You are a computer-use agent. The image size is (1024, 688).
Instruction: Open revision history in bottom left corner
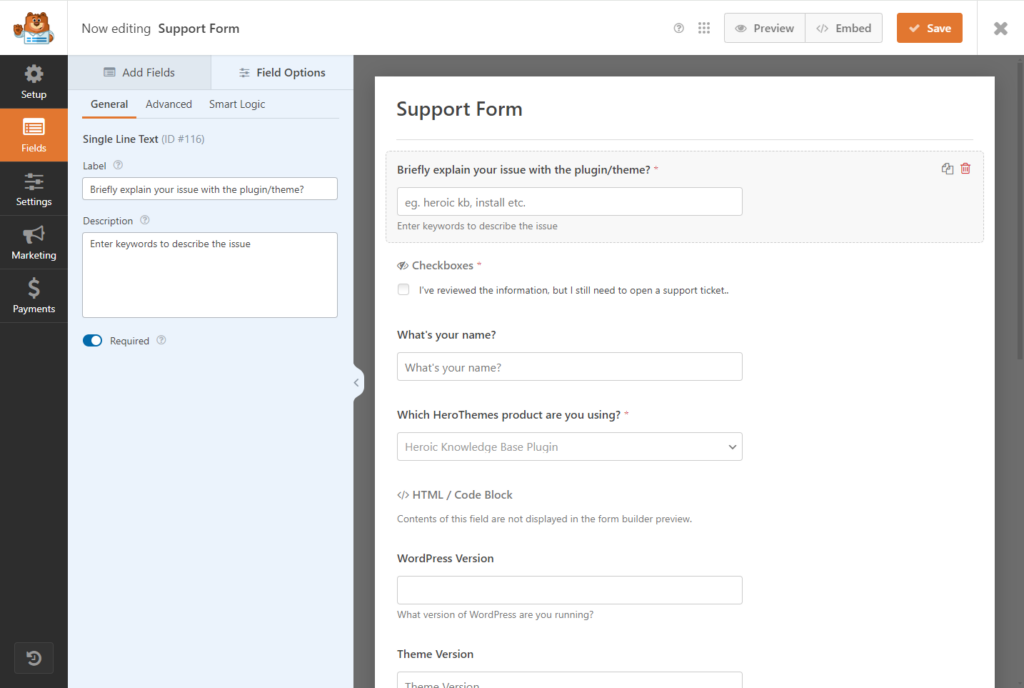pyautogui.click(x=33, y=658)
